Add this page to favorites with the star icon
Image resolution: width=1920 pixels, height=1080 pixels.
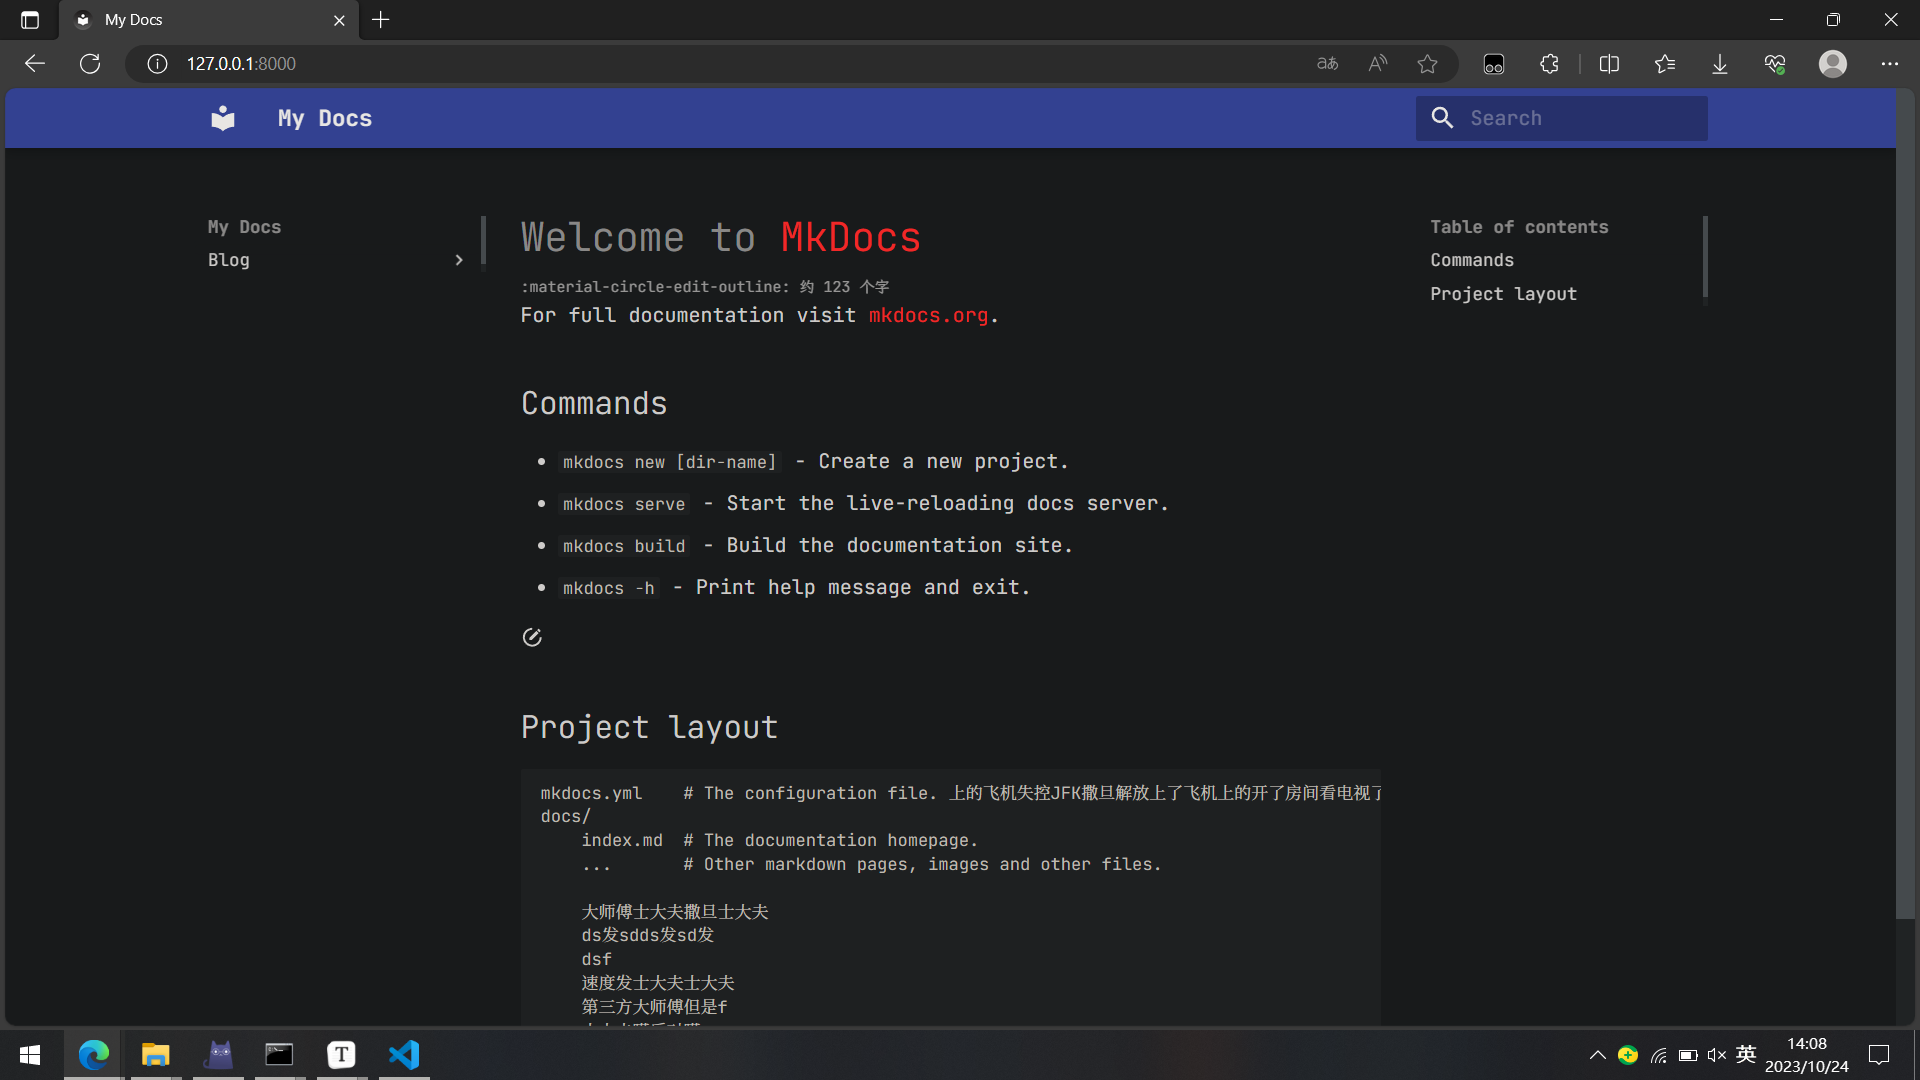pyautogui.click(x=1427, y=64)
